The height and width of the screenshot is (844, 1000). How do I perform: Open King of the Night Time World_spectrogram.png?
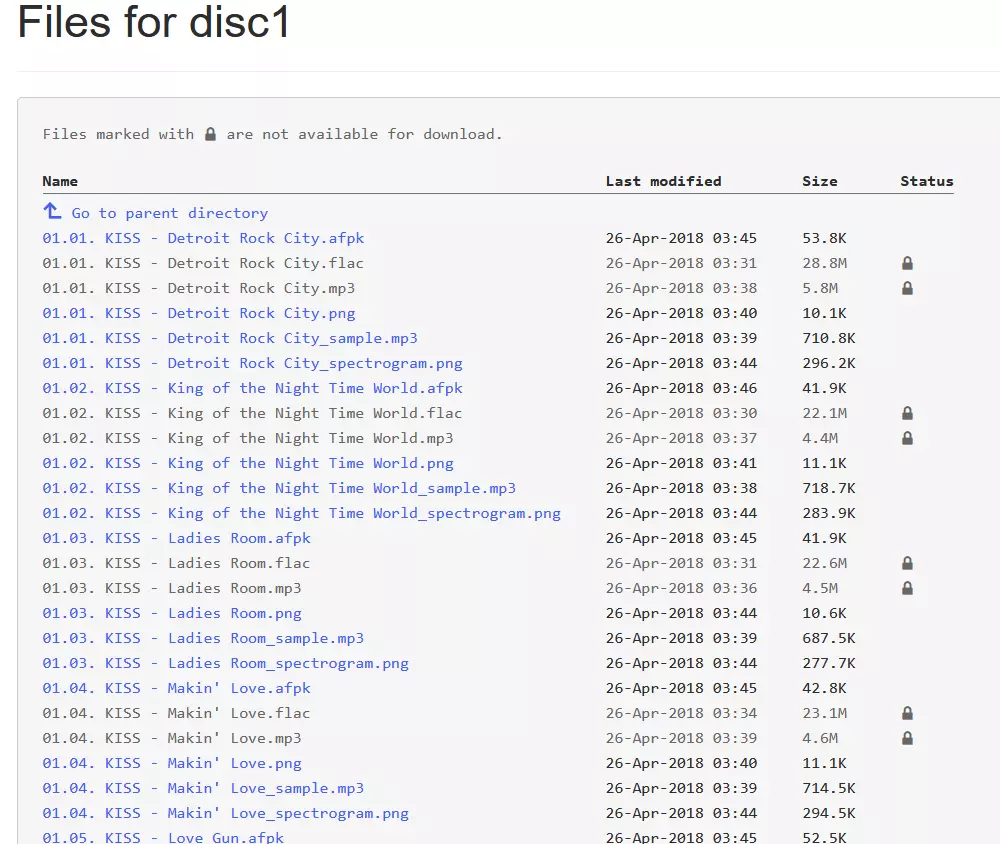click(x=301, y=513)
